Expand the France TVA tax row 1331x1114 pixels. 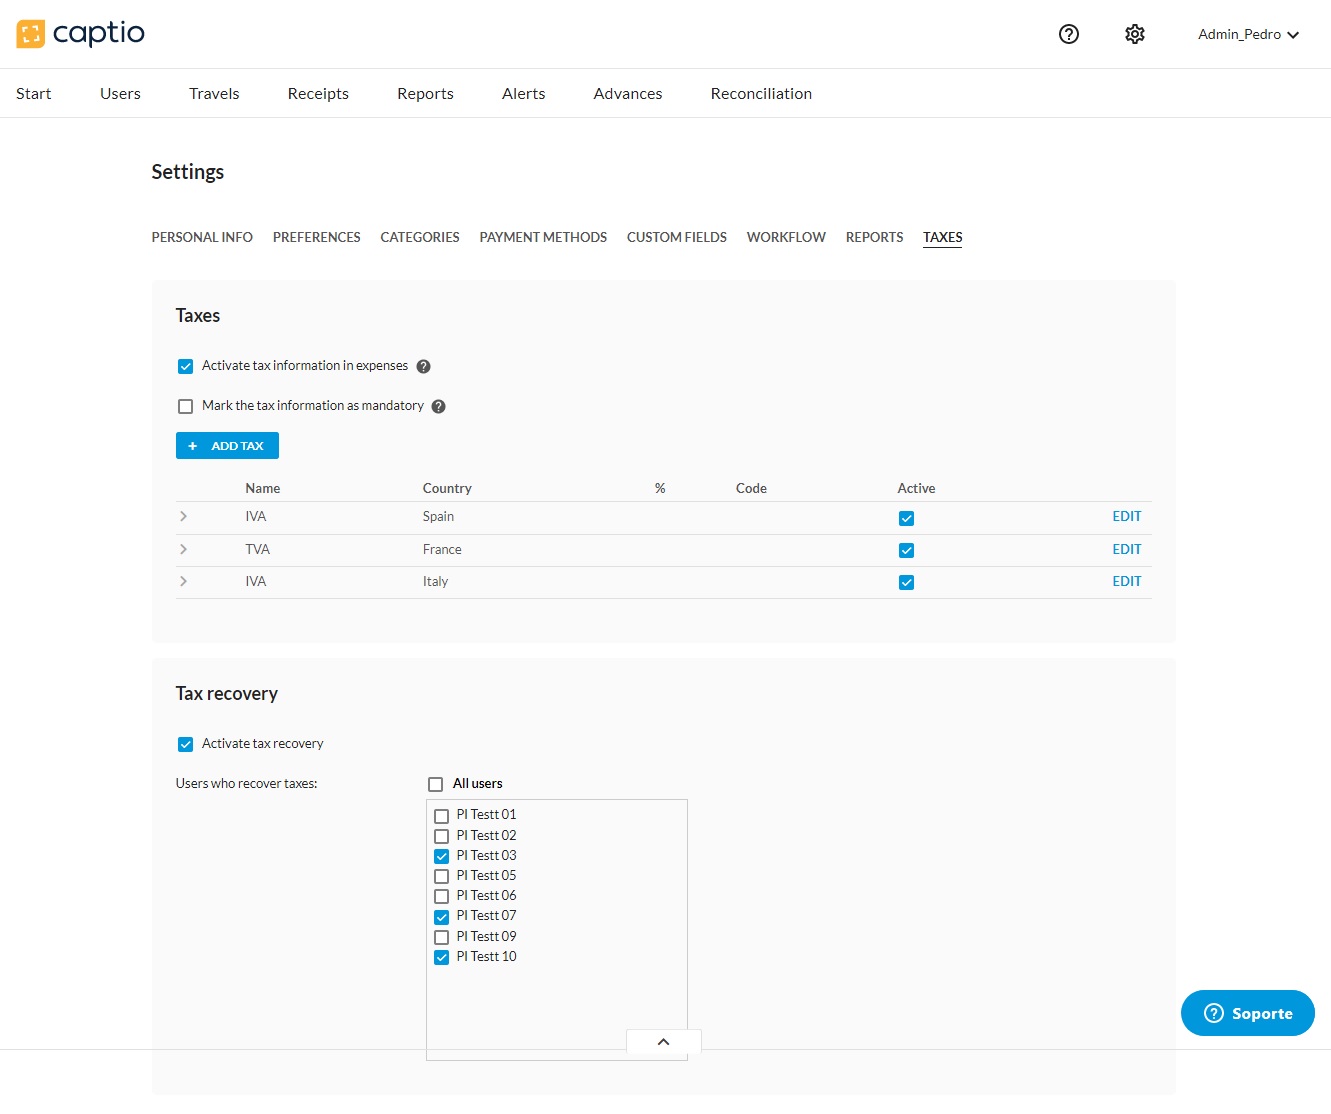pos(183,550)
